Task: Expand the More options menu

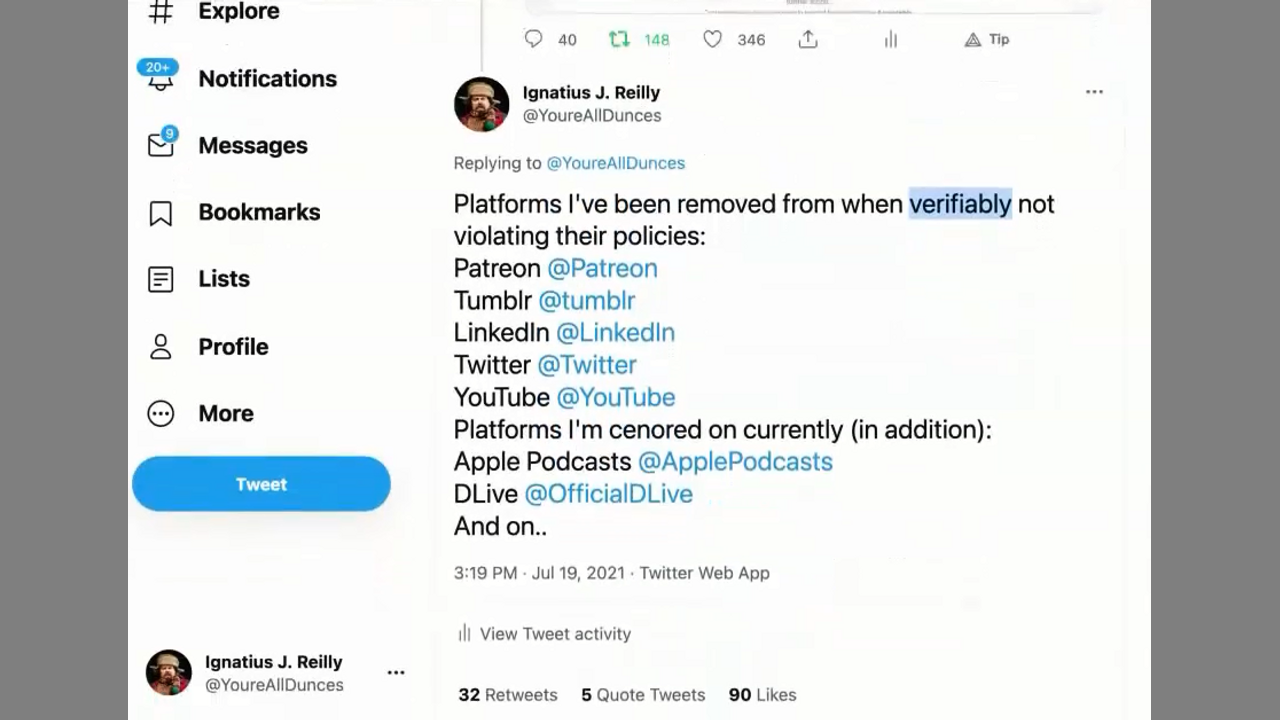Action: pyautogui.click(x=225, y=413)
